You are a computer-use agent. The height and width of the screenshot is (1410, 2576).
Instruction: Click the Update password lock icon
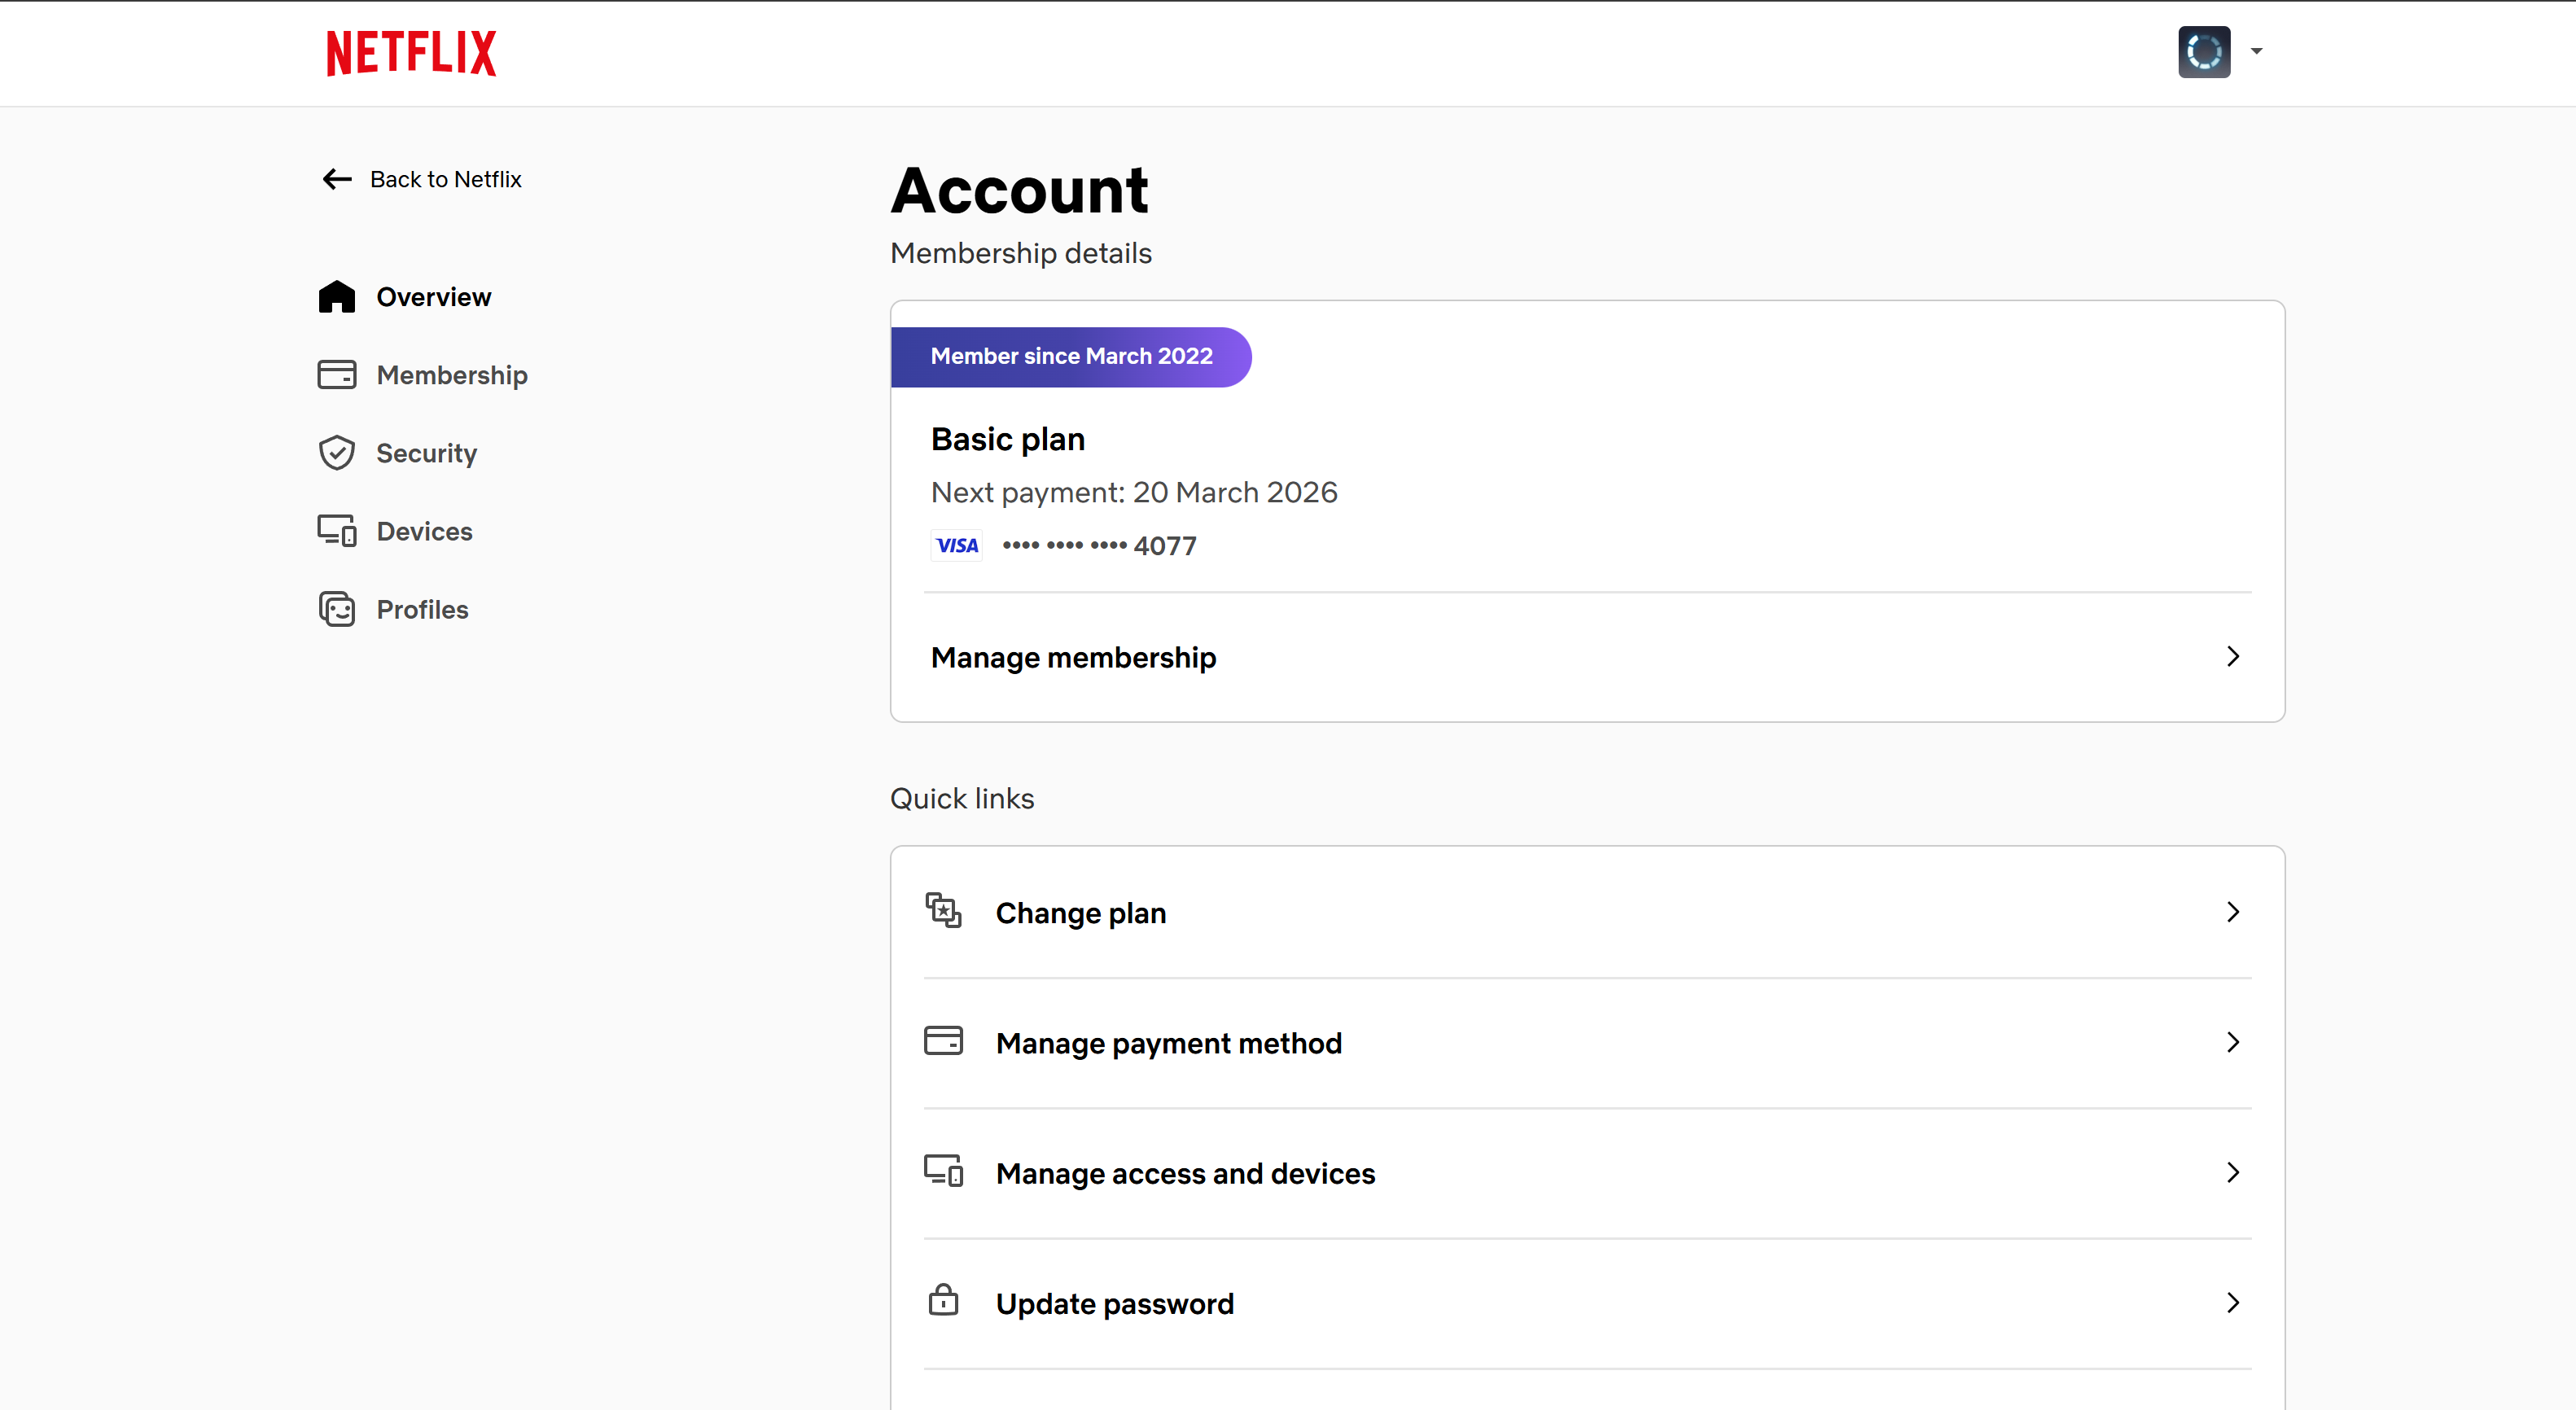coord(943,1301)
